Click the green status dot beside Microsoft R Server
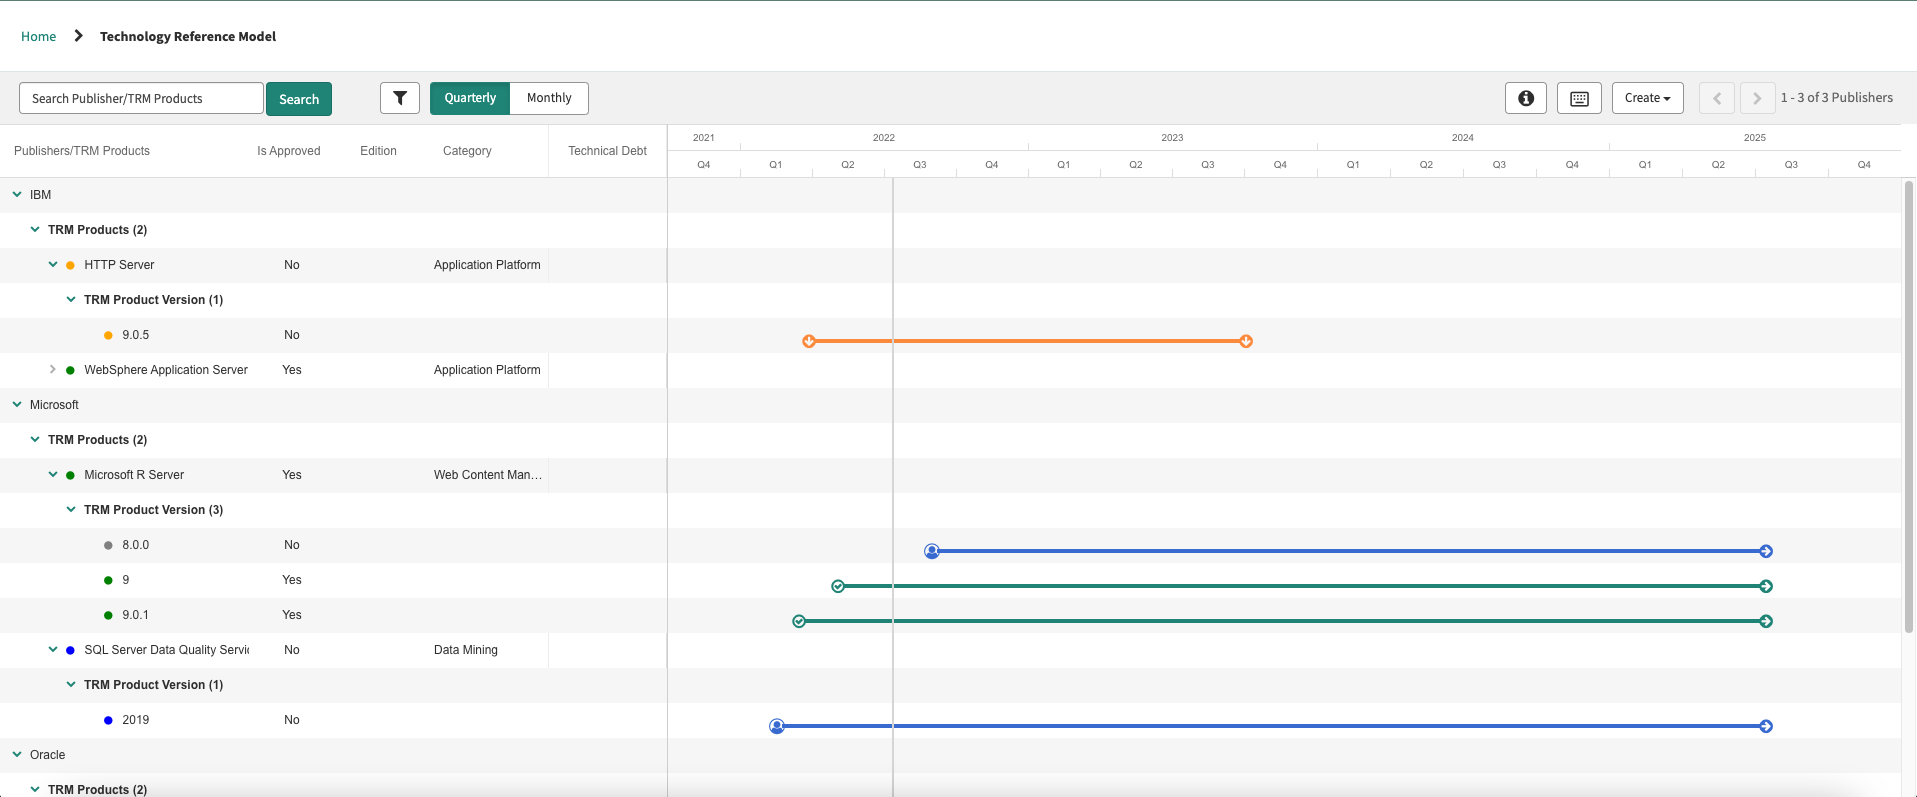Screen dimensions: 1917x797 (70, 475)
